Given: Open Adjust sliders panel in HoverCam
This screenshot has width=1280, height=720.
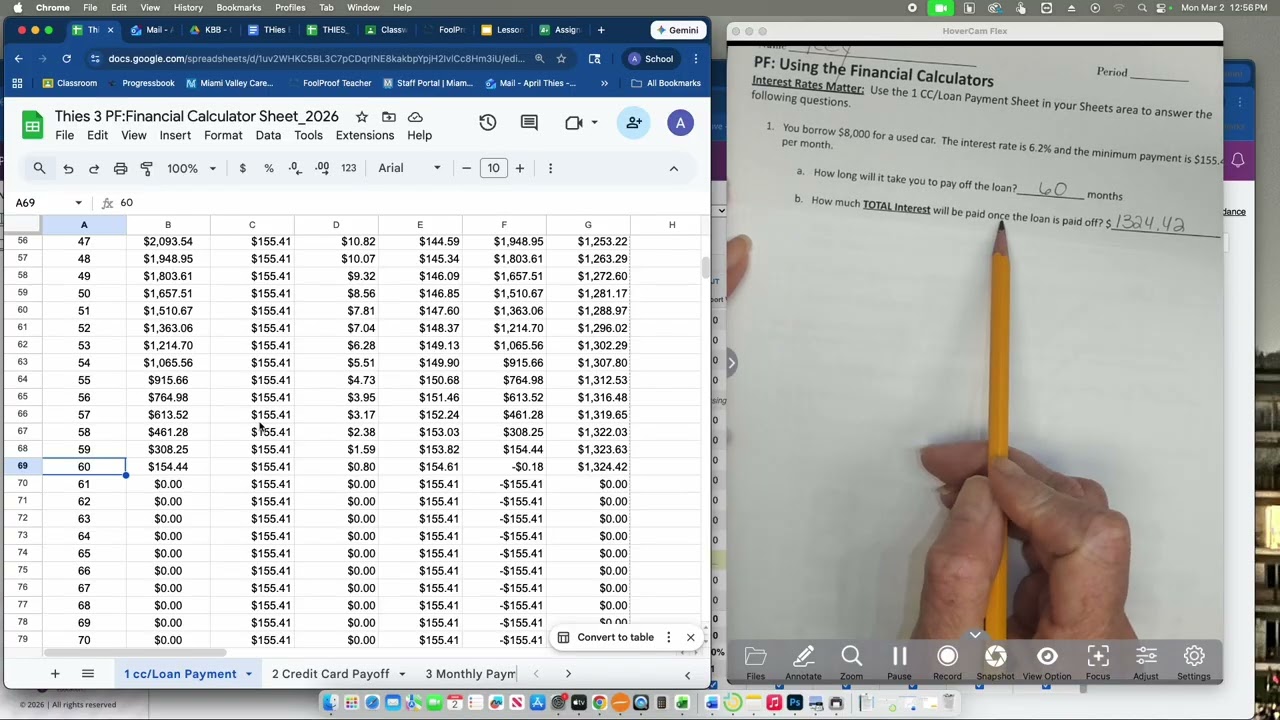Looking at the screenshot, I should point(1146,662).
